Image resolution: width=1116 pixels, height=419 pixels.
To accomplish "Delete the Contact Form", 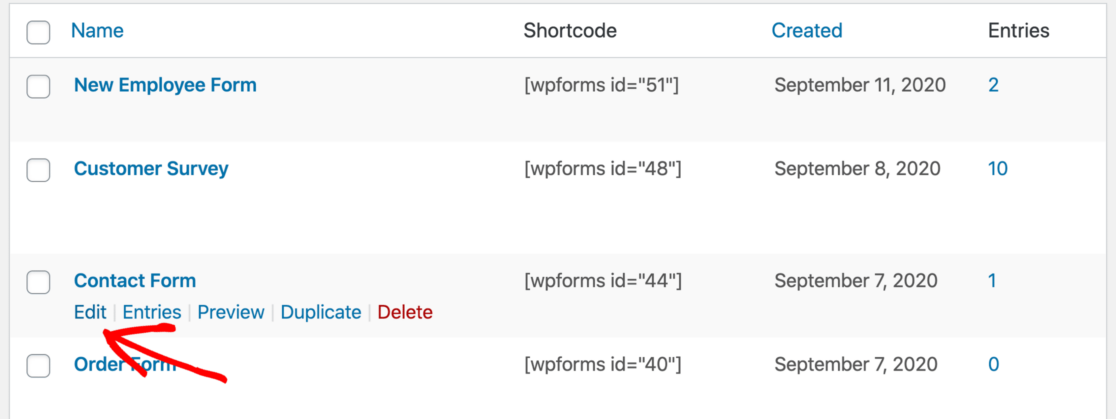I will [x=405, y=312].
